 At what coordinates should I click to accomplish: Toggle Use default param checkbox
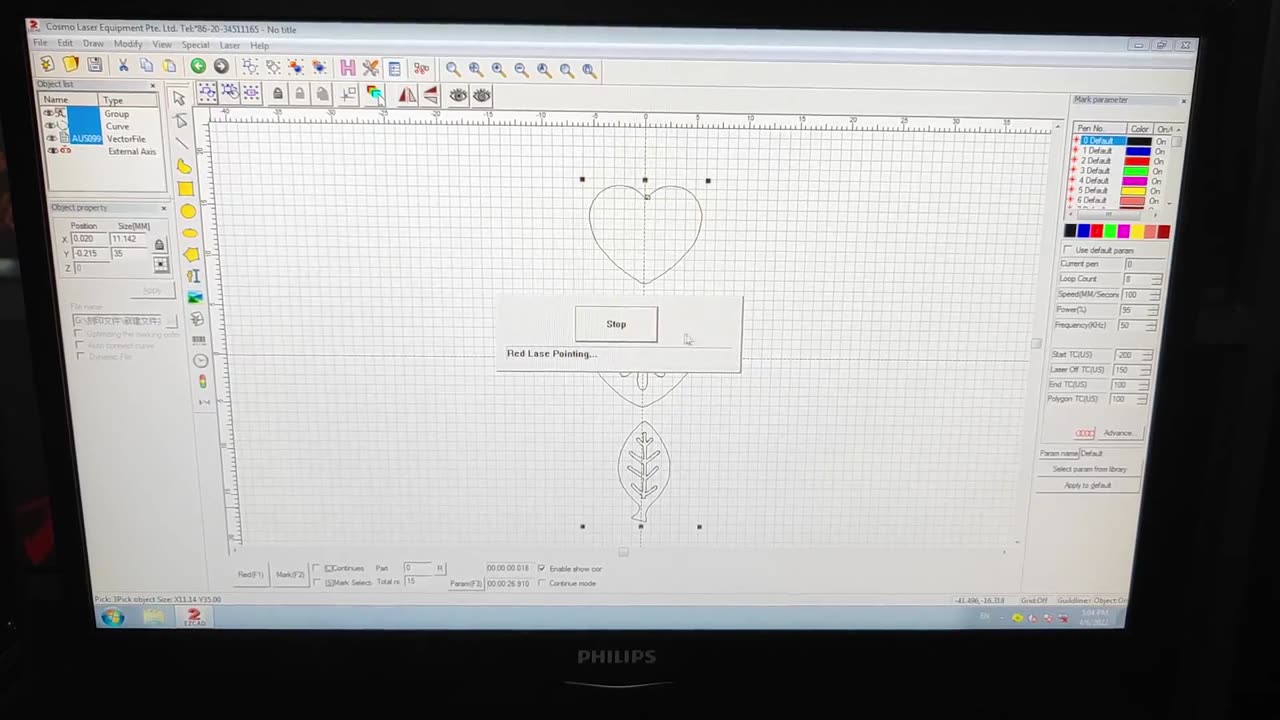click(x=1068, y=250)
